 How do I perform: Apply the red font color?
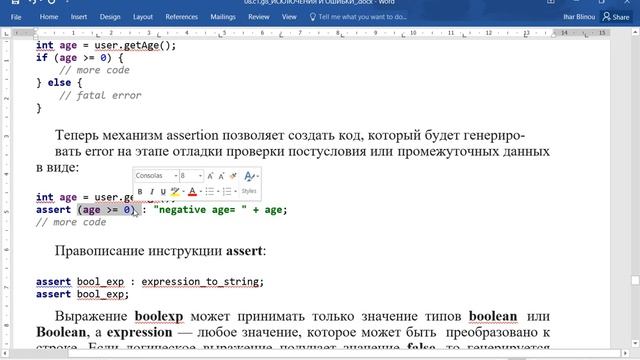point(192,191)
